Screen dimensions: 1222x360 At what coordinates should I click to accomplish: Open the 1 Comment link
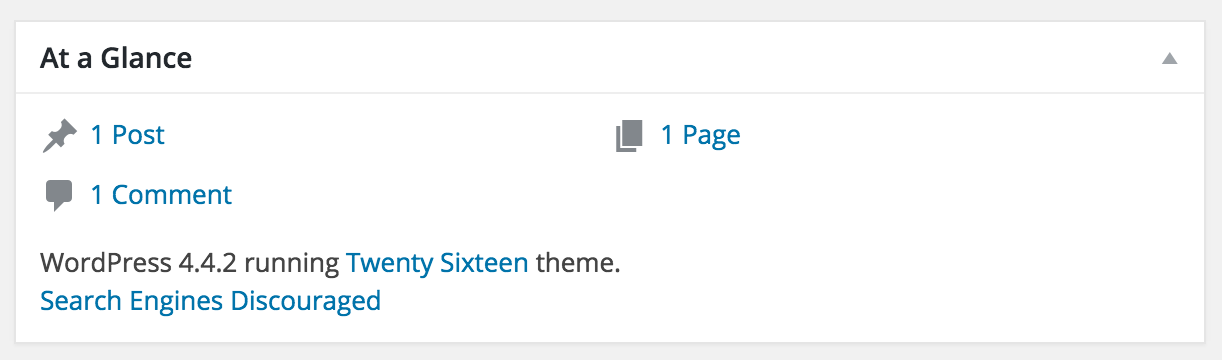(161, 194)
